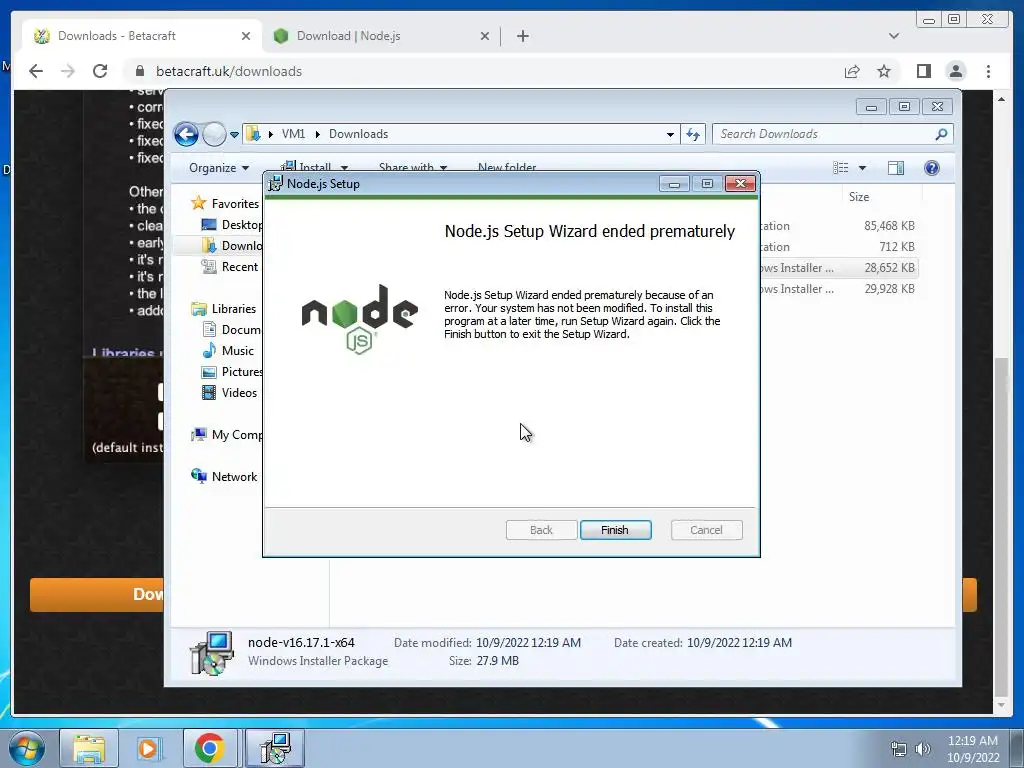
Task: Open Documents library in navigation pane
Action: click(x=232, y=329)
